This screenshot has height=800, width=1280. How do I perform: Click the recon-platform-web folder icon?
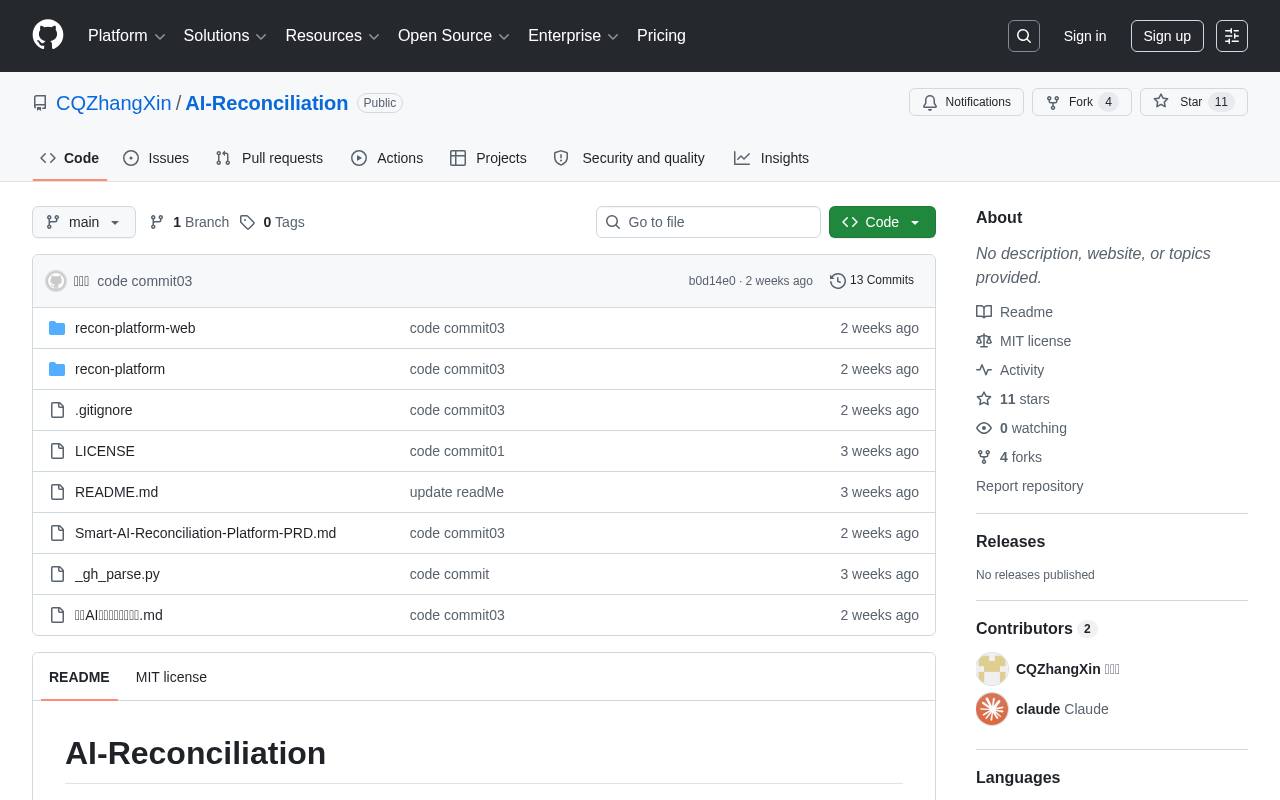(x=57, y=328)
